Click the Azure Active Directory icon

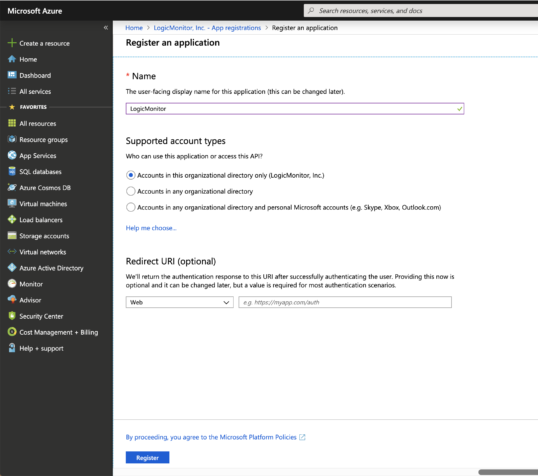coord(12,268)
